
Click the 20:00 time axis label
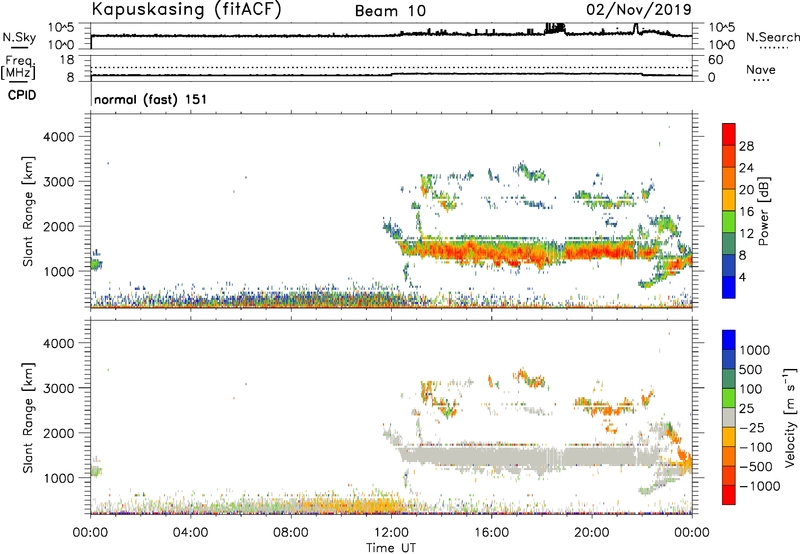point(592,533)
